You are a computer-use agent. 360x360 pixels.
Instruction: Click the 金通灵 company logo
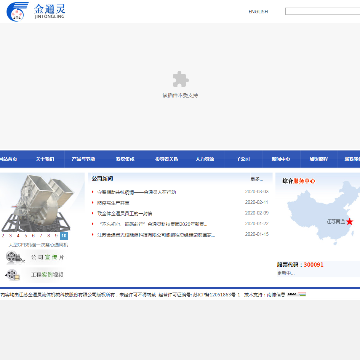36,12
